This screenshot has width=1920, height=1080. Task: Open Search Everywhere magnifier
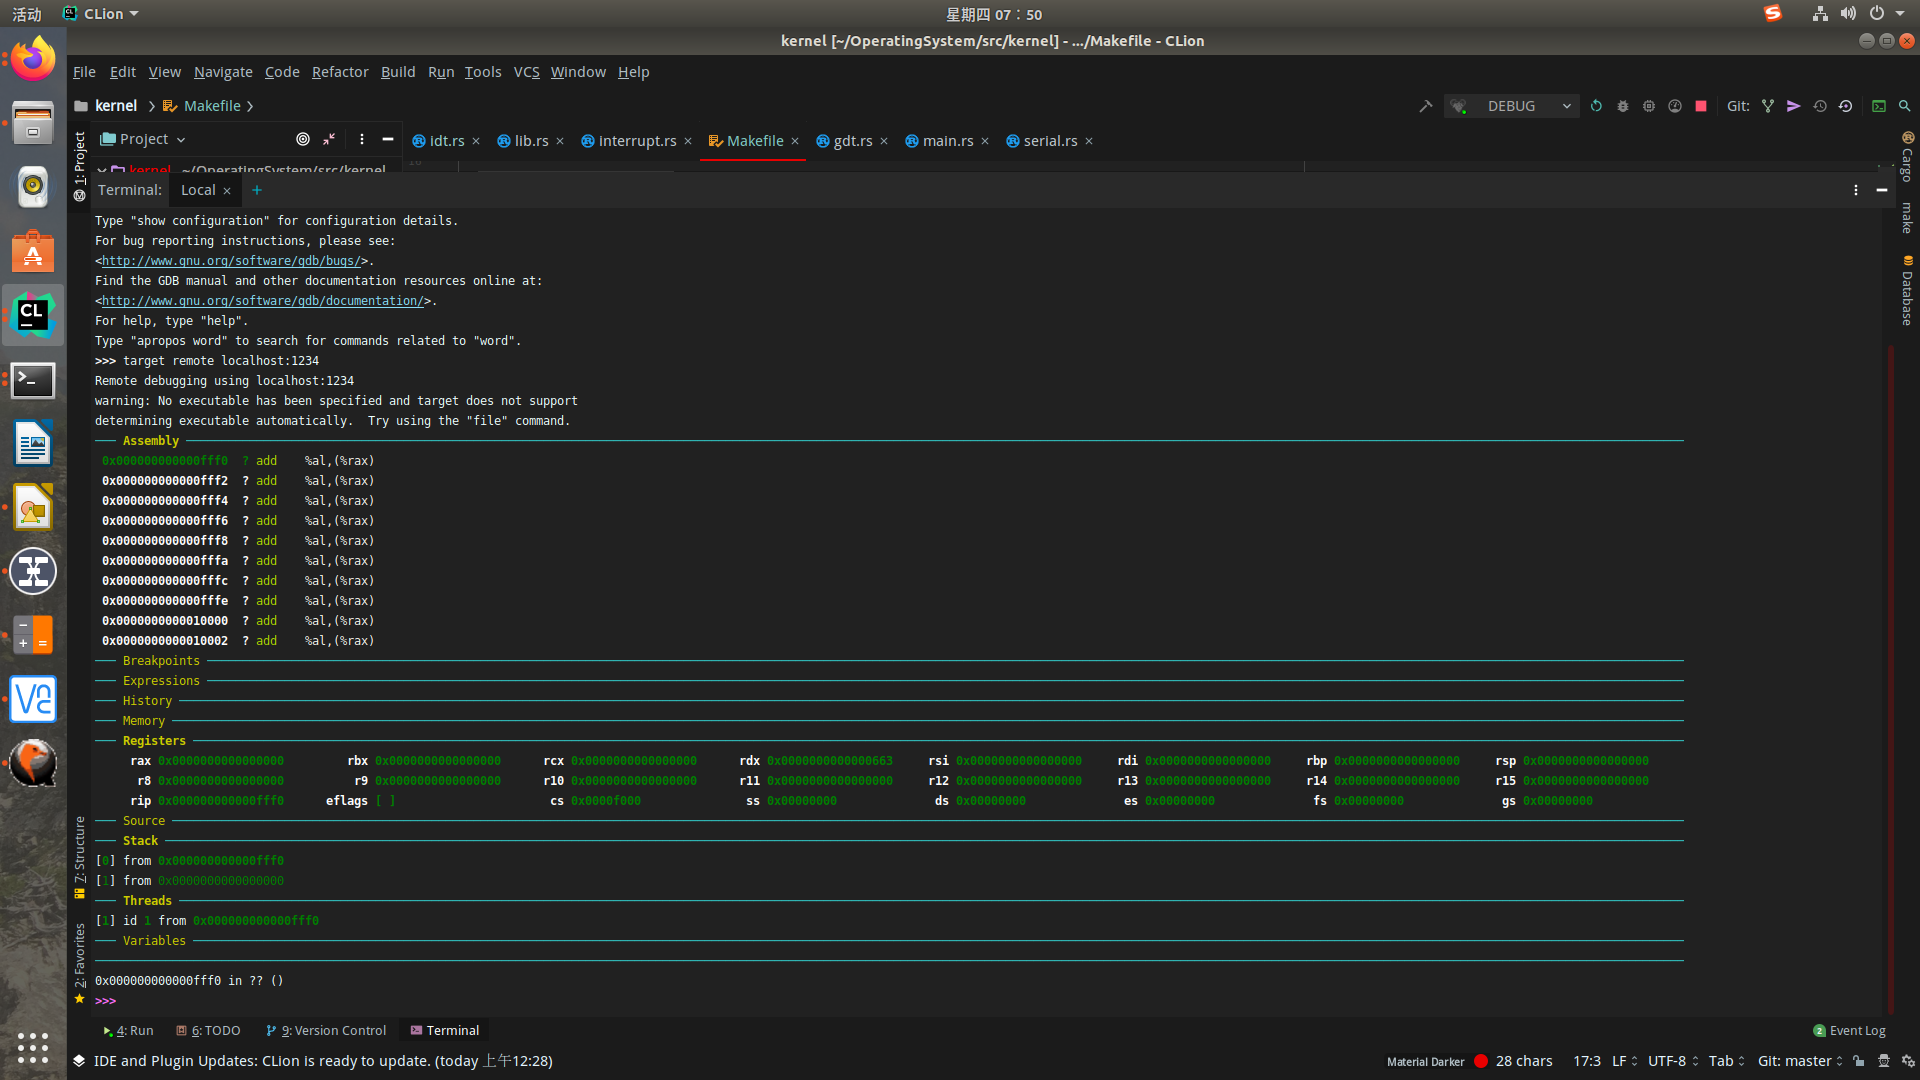(1905, 106)
